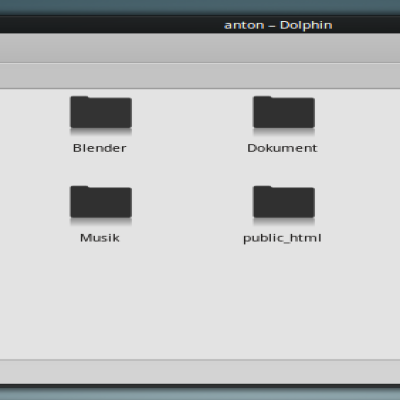The image size is (400, 400).
Task: Open the Blender folder icon
Action: 101,112
